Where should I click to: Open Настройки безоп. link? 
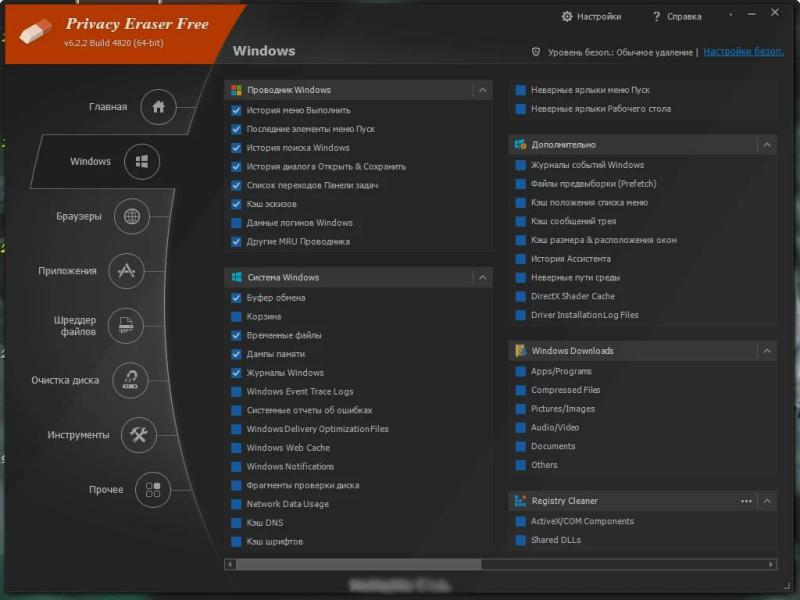point(743,52)
